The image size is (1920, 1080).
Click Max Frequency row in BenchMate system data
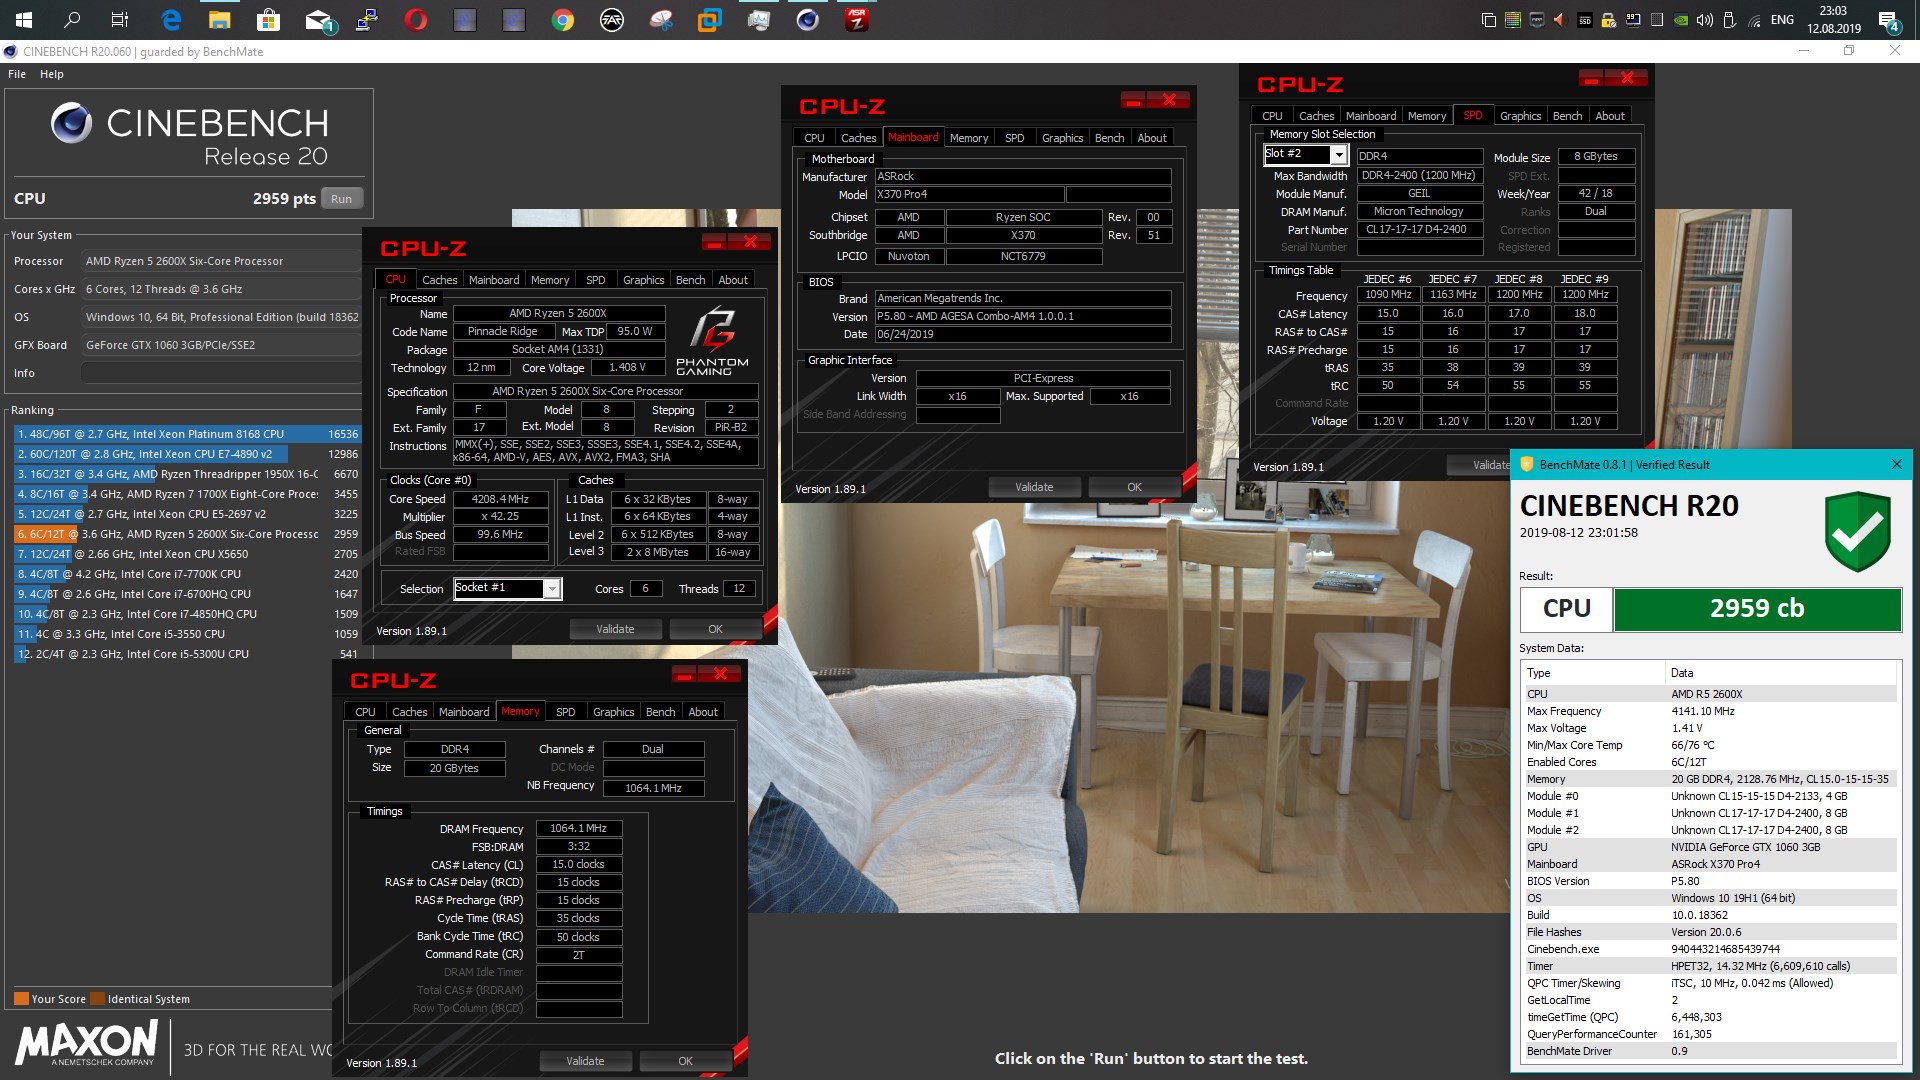[1709, 711]
